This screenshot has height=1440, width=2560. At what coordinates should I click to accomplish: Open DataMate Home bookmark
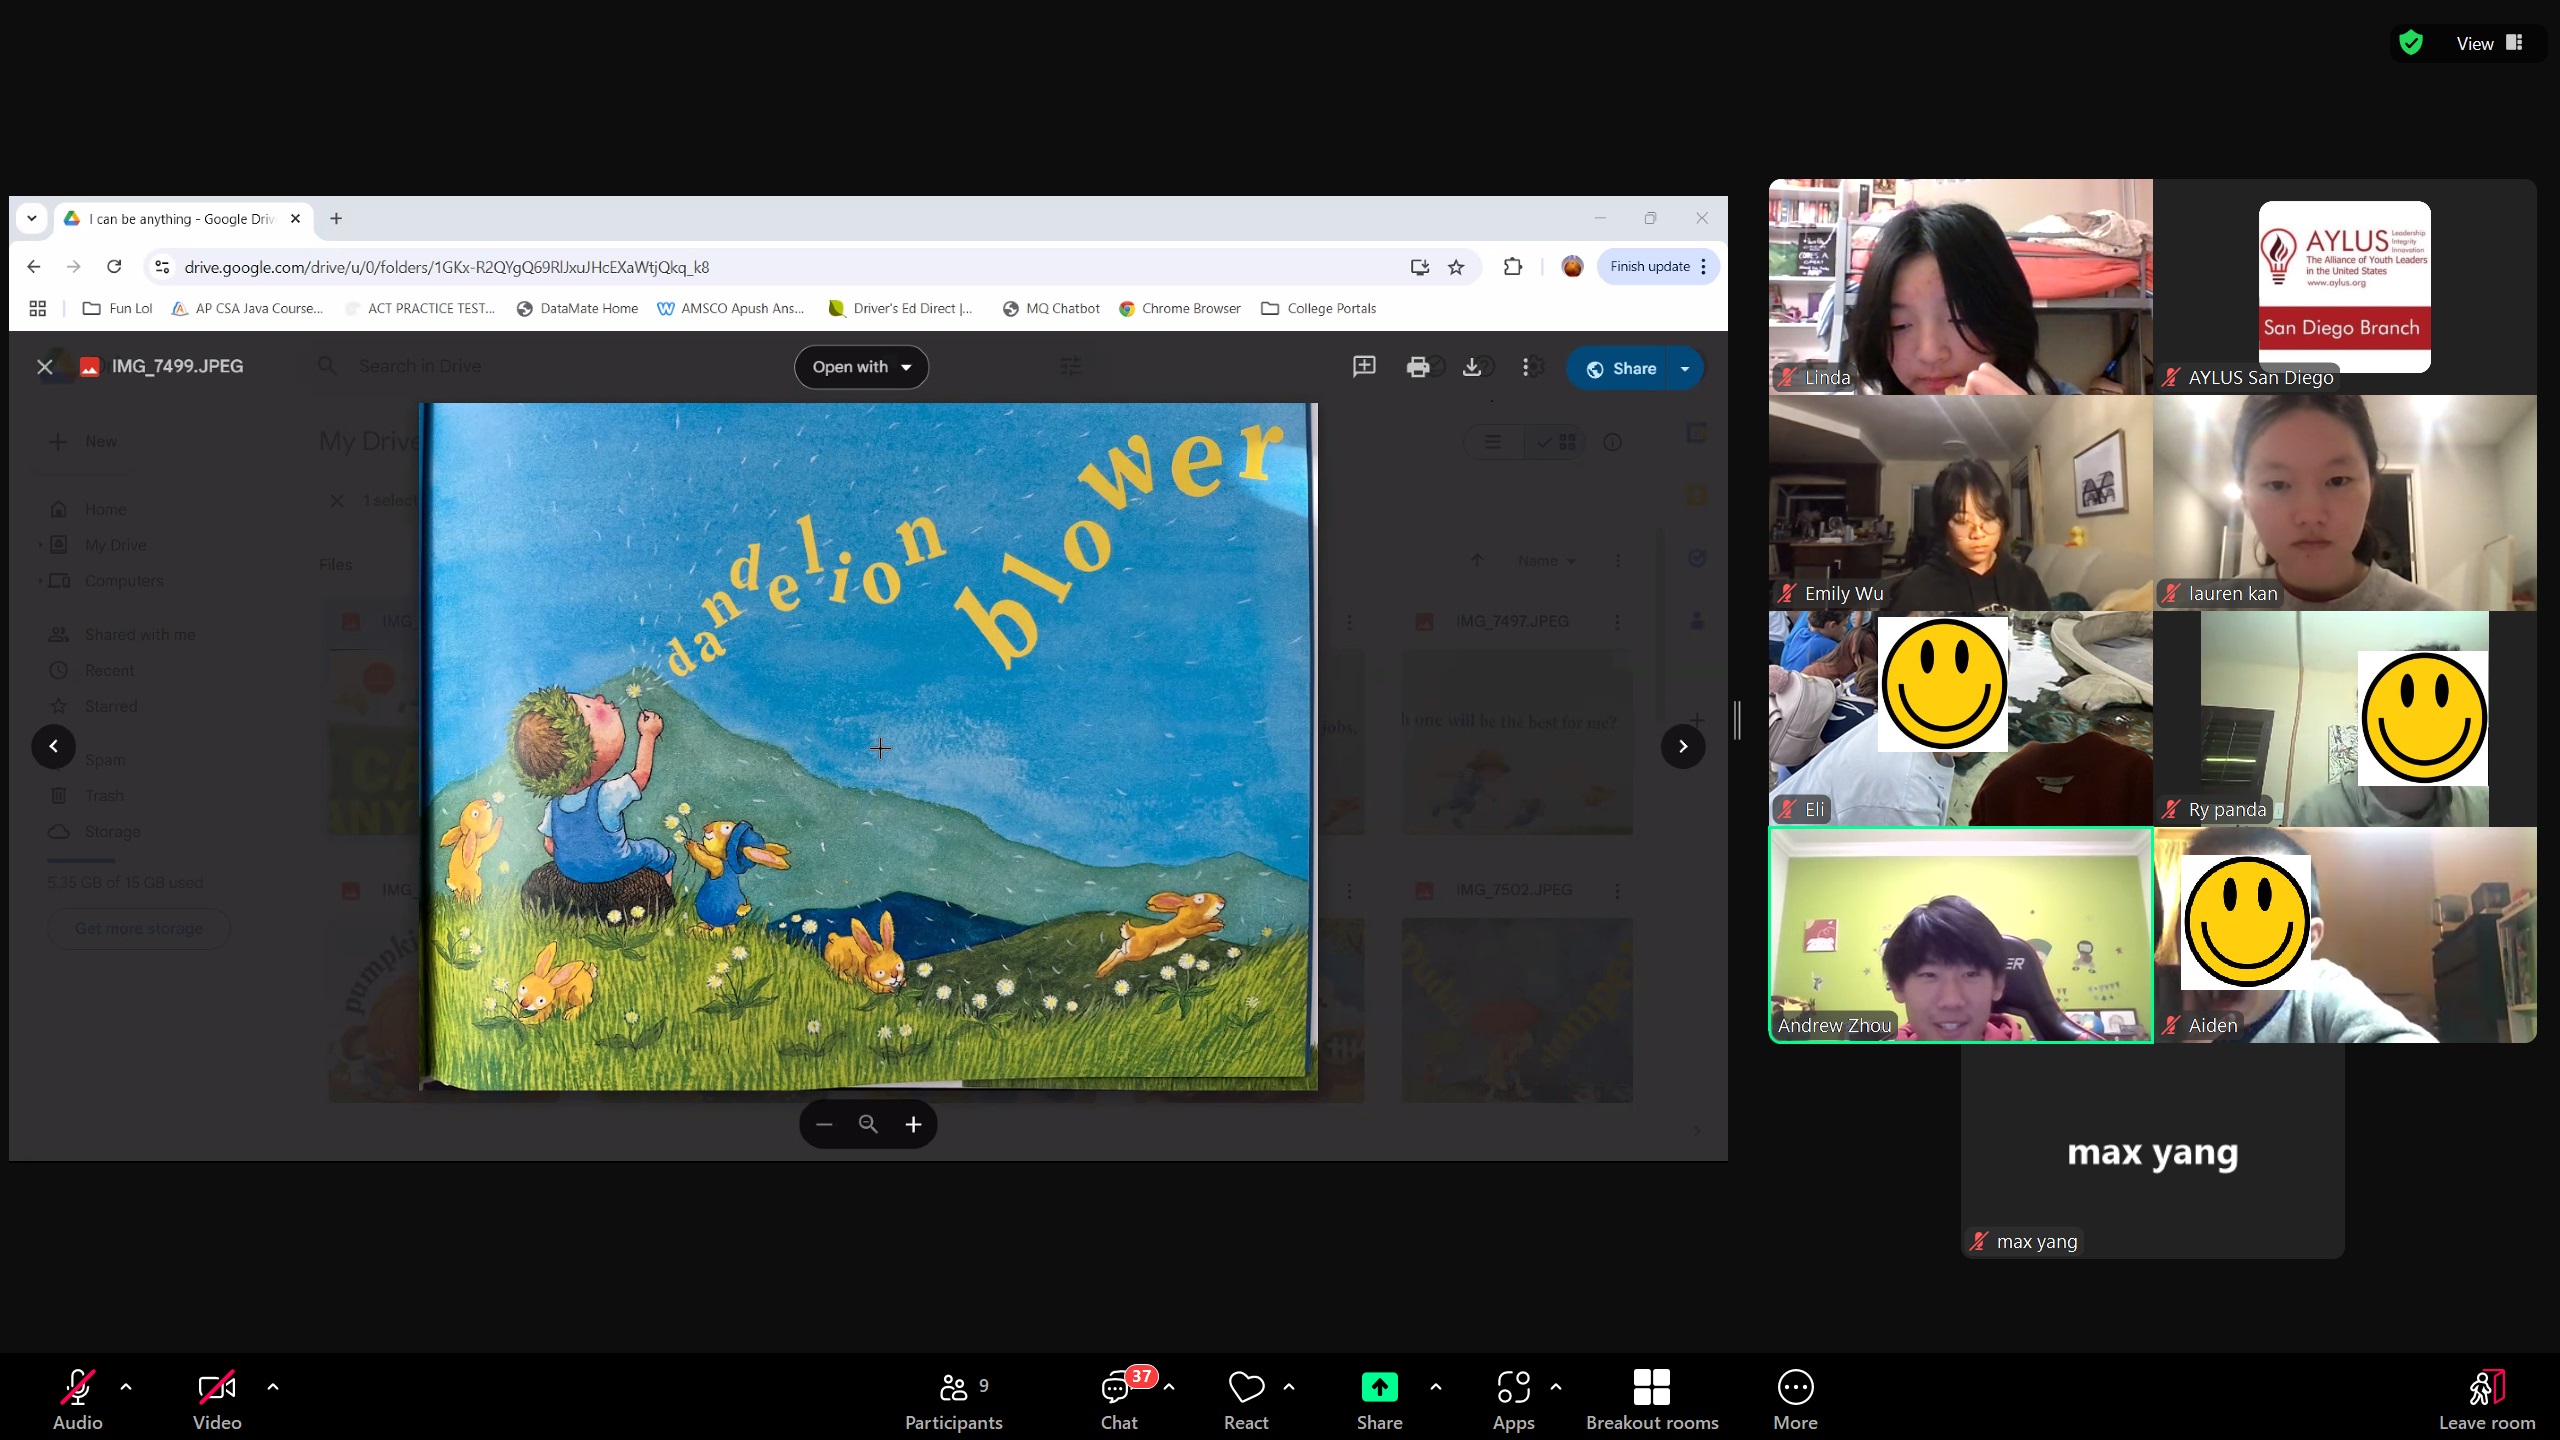point(577,309)
